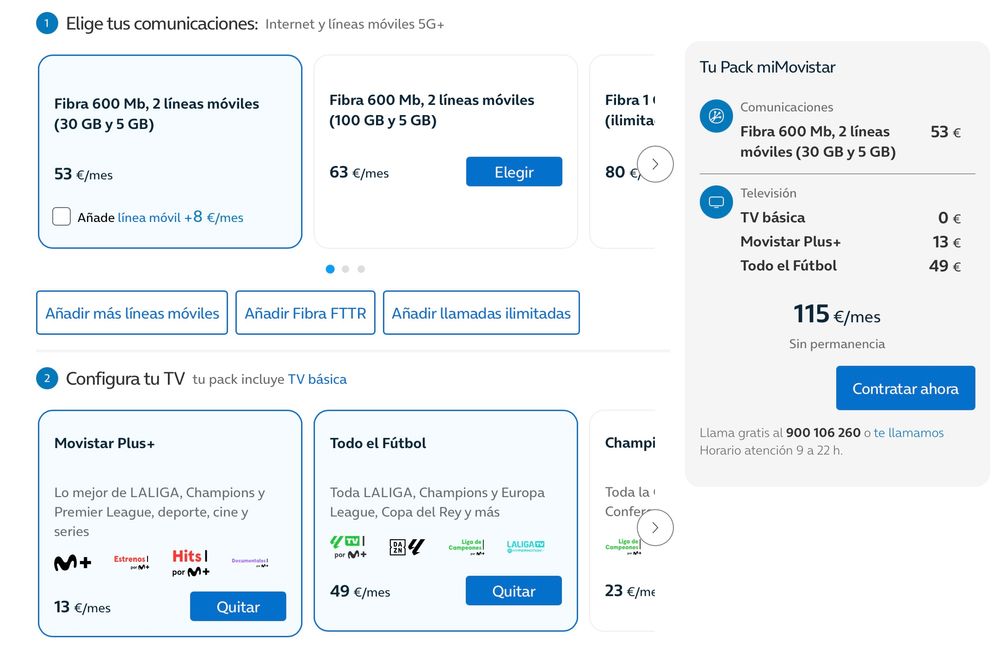The image size is (999, 652).
Task: Select the 'Fibra 600 Mb (100 GB y 5 GB)' card title
Action: (432, 110)
